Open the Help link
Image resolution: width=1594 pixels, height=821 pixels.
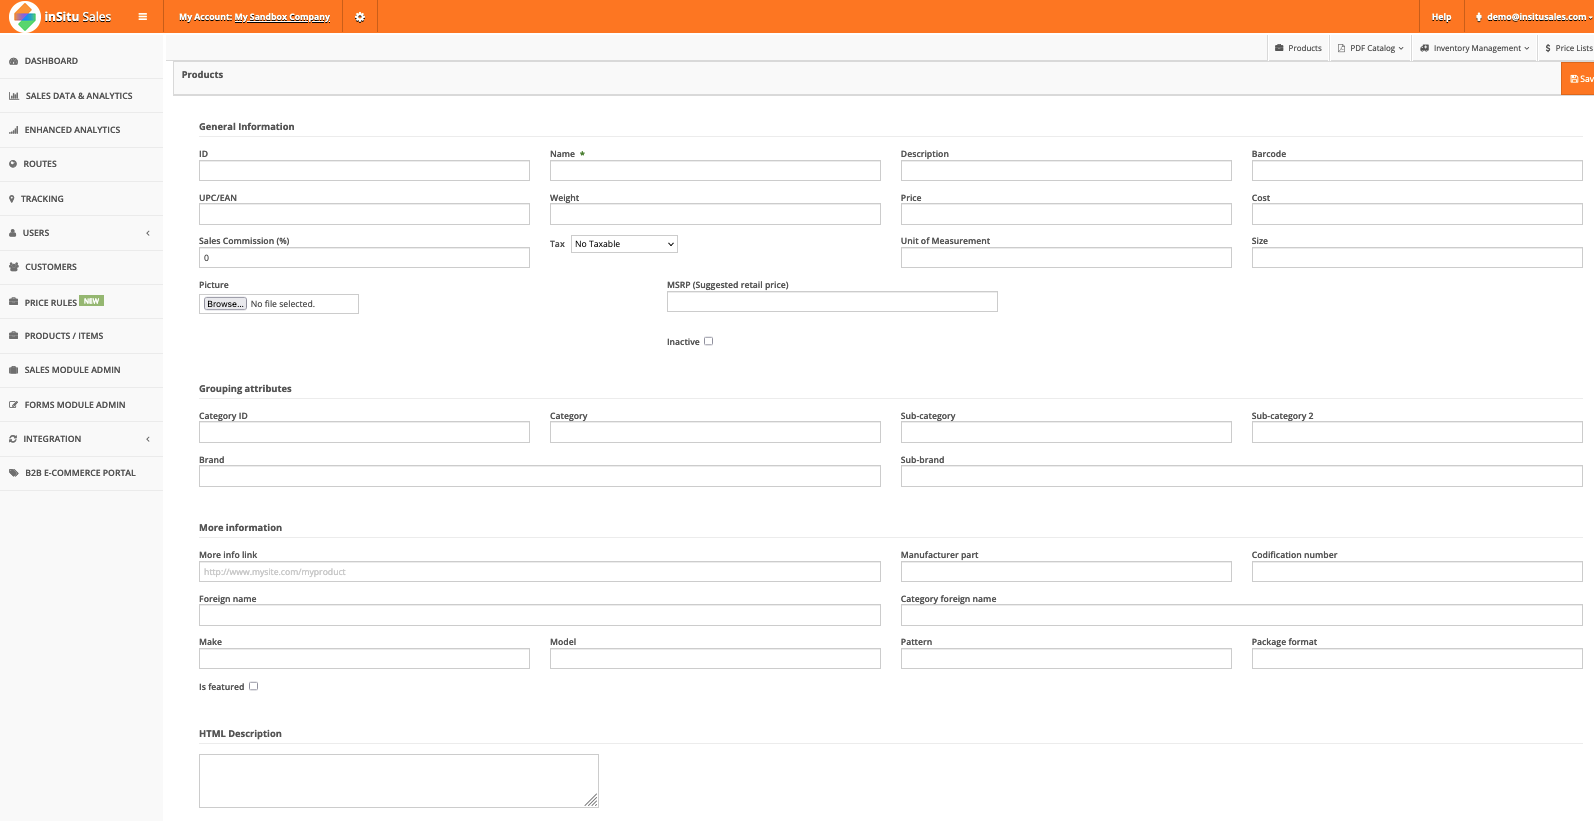click(1441, 17)
